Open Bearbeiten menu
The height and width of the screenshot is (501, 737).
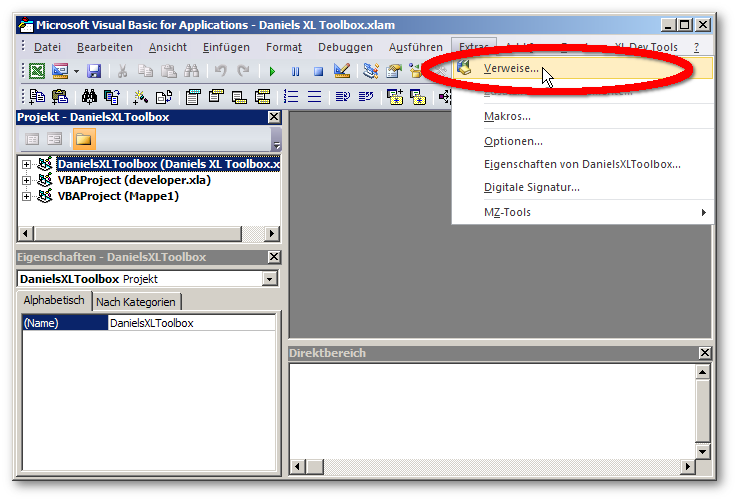click(x=105, y=47)
